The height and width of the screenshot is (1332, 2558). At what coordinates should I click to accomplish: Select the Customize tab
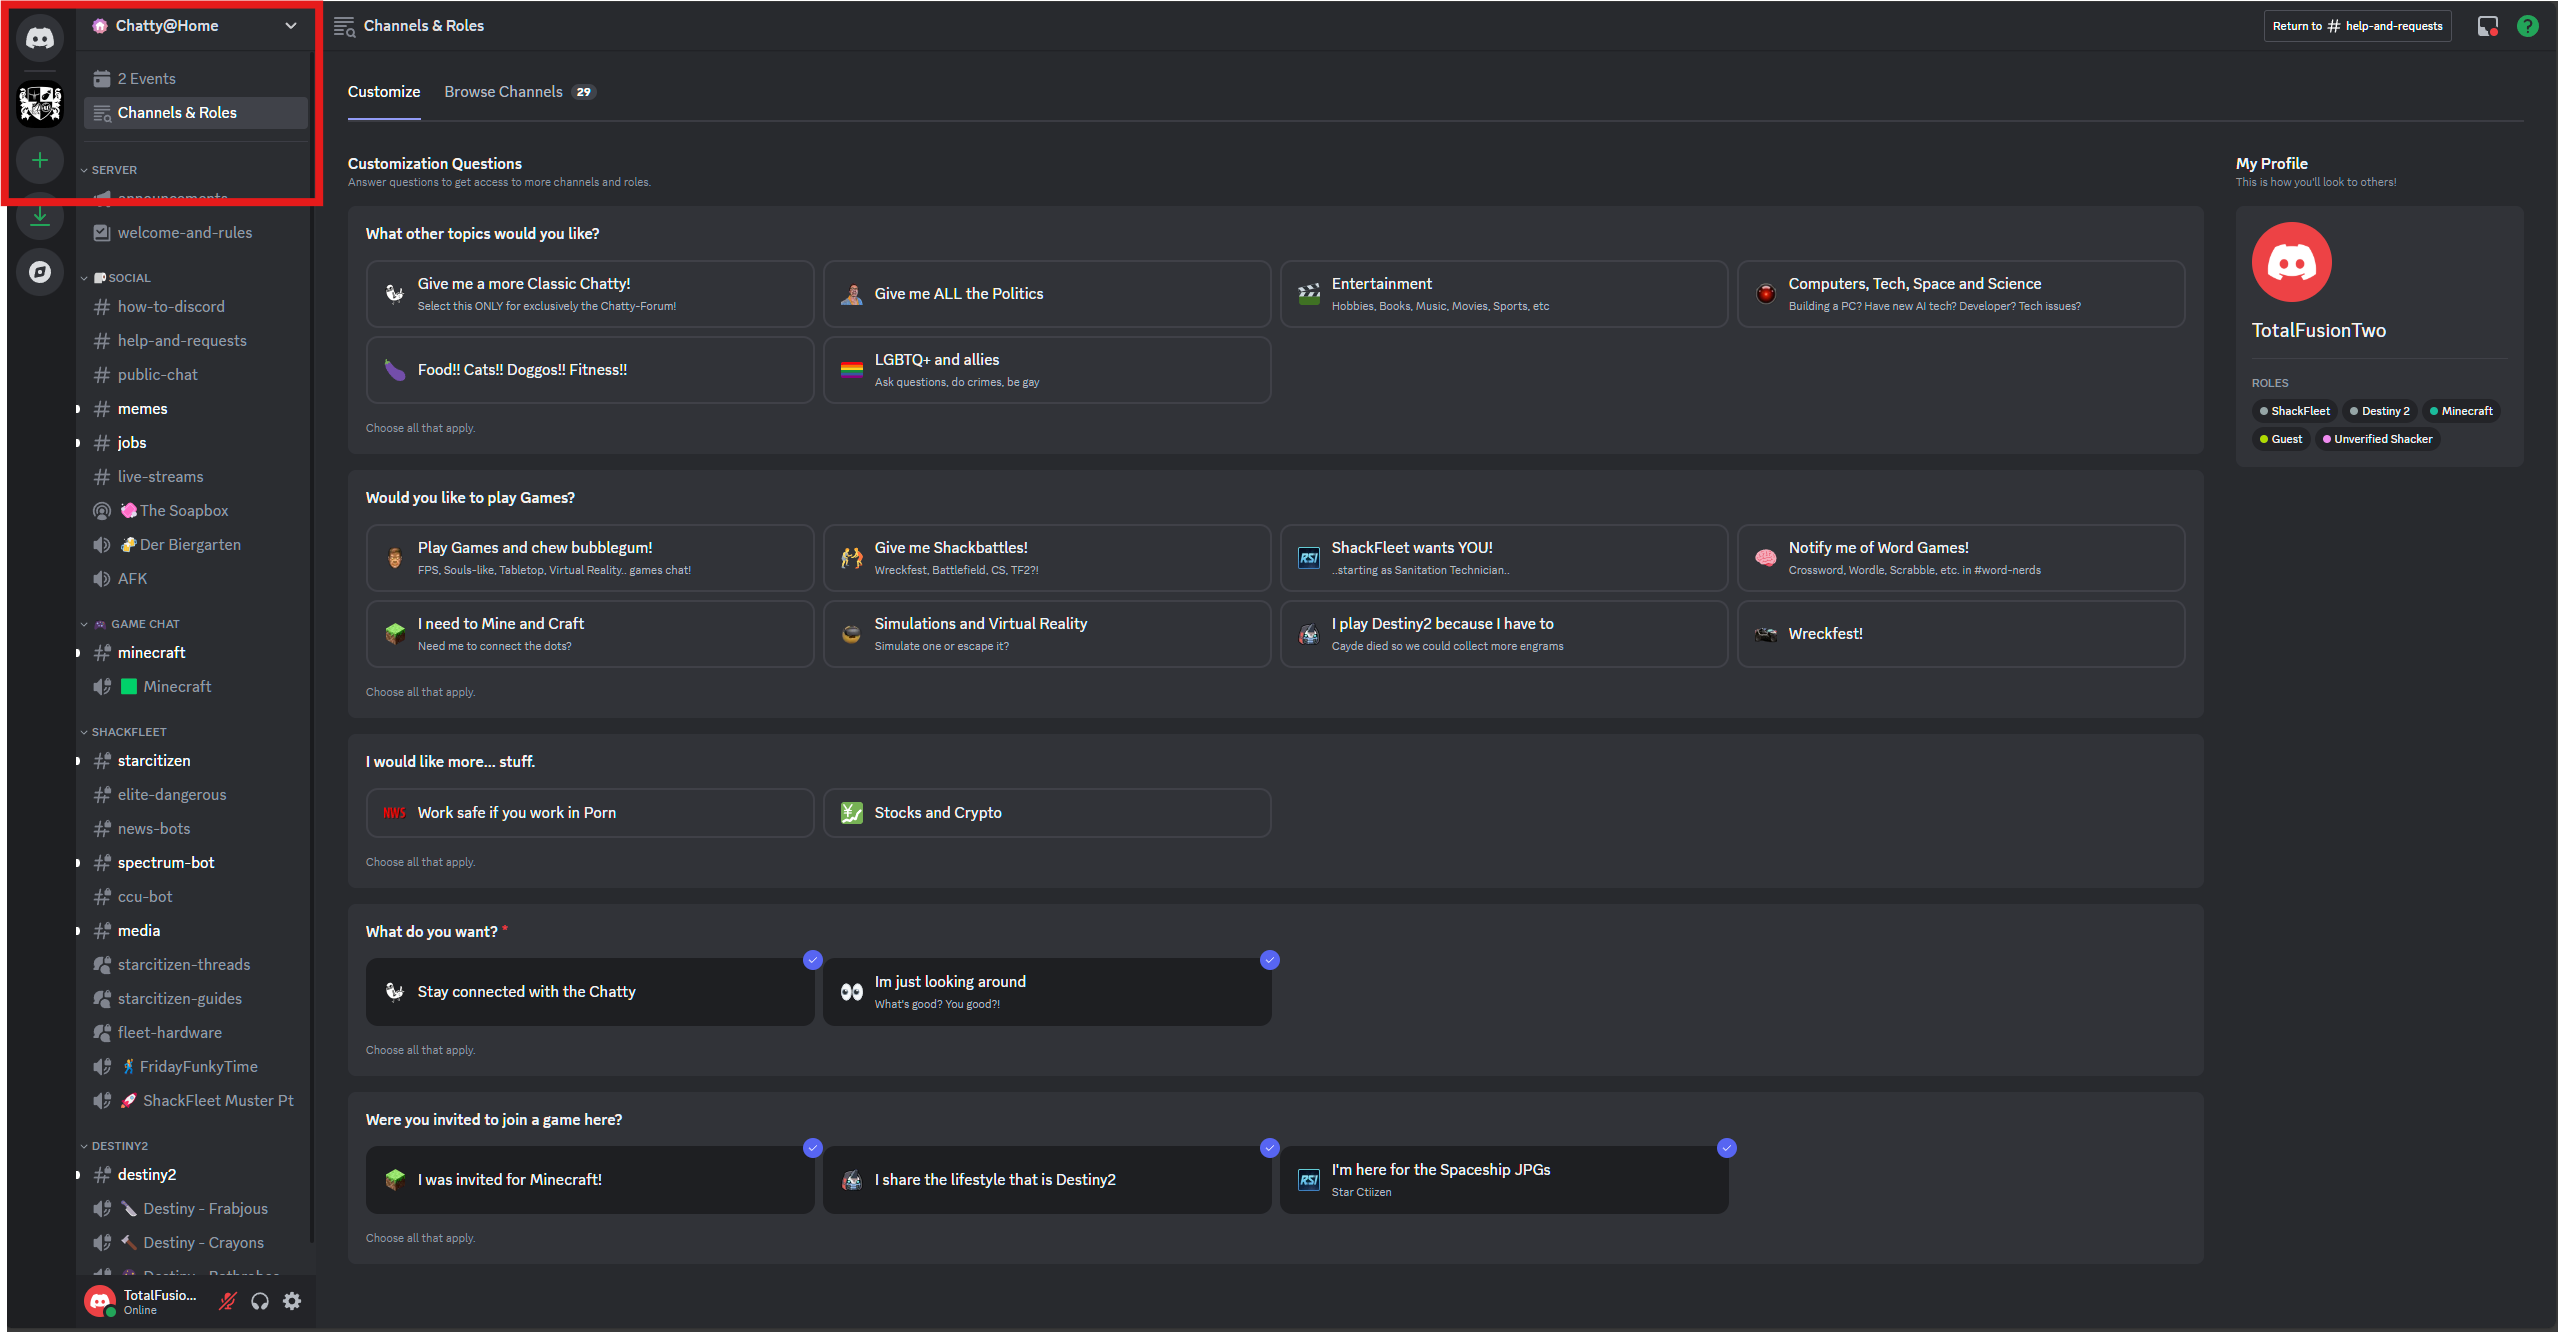coord(383,91)
